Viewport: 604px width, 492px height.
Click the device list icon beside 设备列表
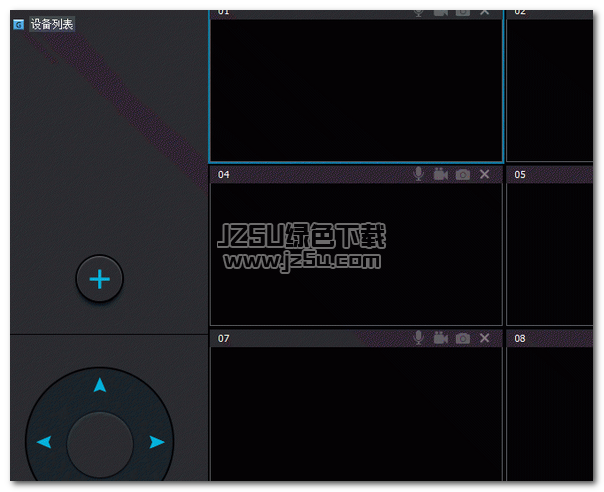pyautogui.click(x=18, y=25)
